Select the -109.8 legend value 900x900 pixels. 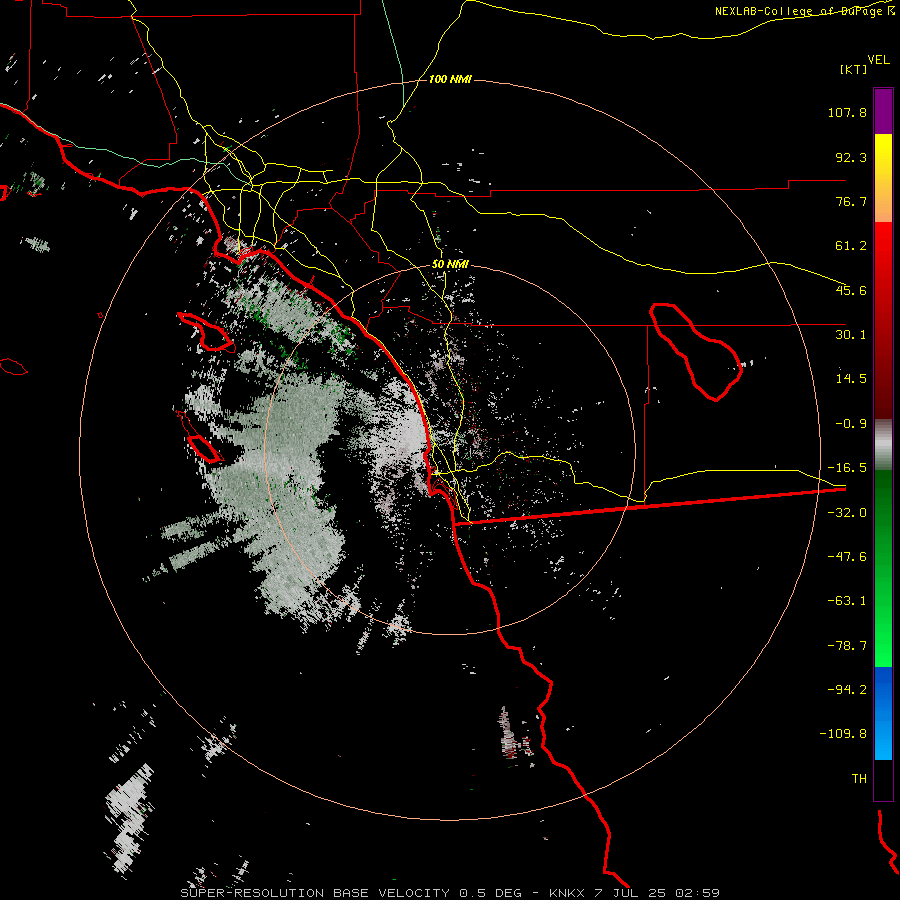[843, 734]
